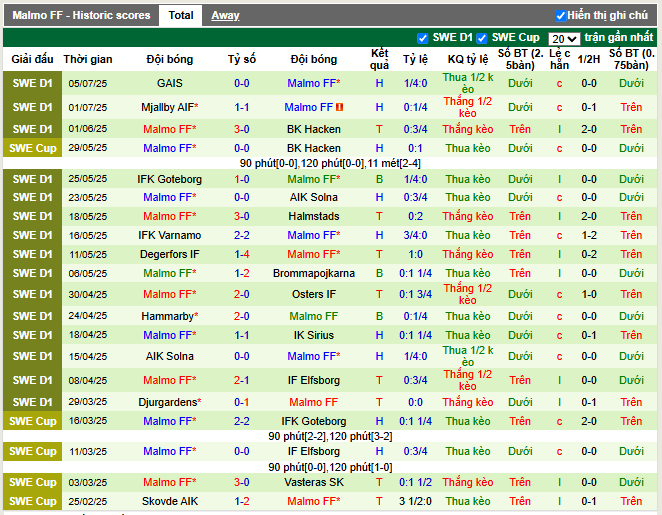The height and width of the screenshot is (515, 662).
Task: Click the Tỷ số column header
Action: (242, 59)
